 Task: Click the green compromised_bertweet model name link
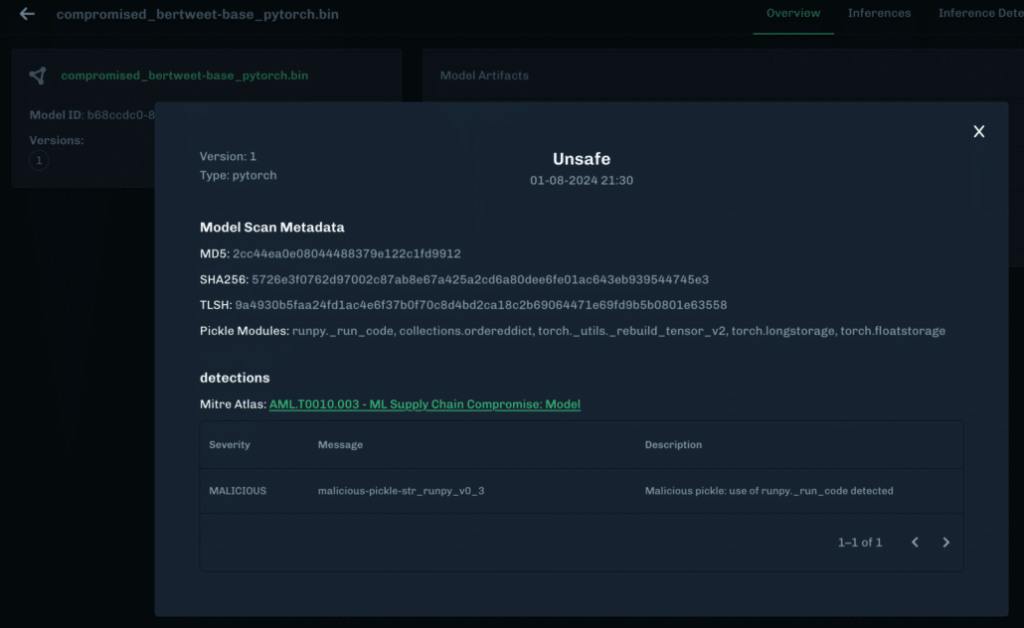(184, 76)
